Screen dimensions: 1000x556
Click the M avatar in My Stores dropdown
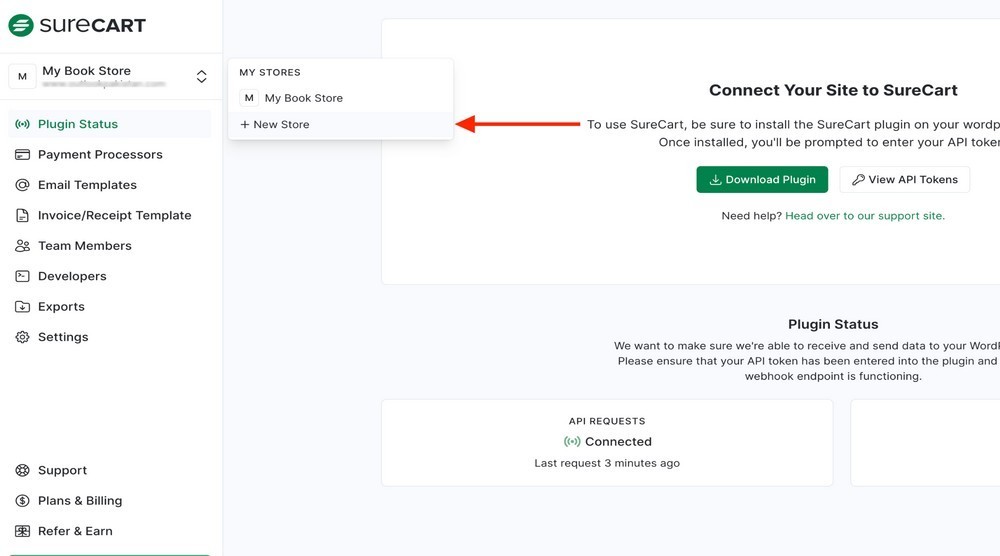tap(249, 98)
